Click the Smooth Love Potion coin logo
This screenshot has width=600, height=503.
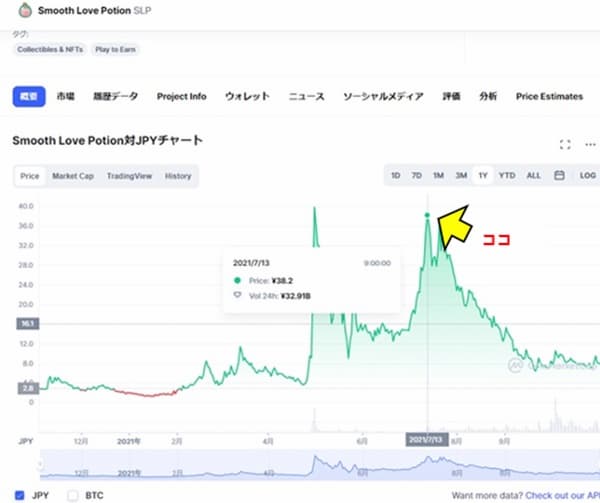coord(18,13)
